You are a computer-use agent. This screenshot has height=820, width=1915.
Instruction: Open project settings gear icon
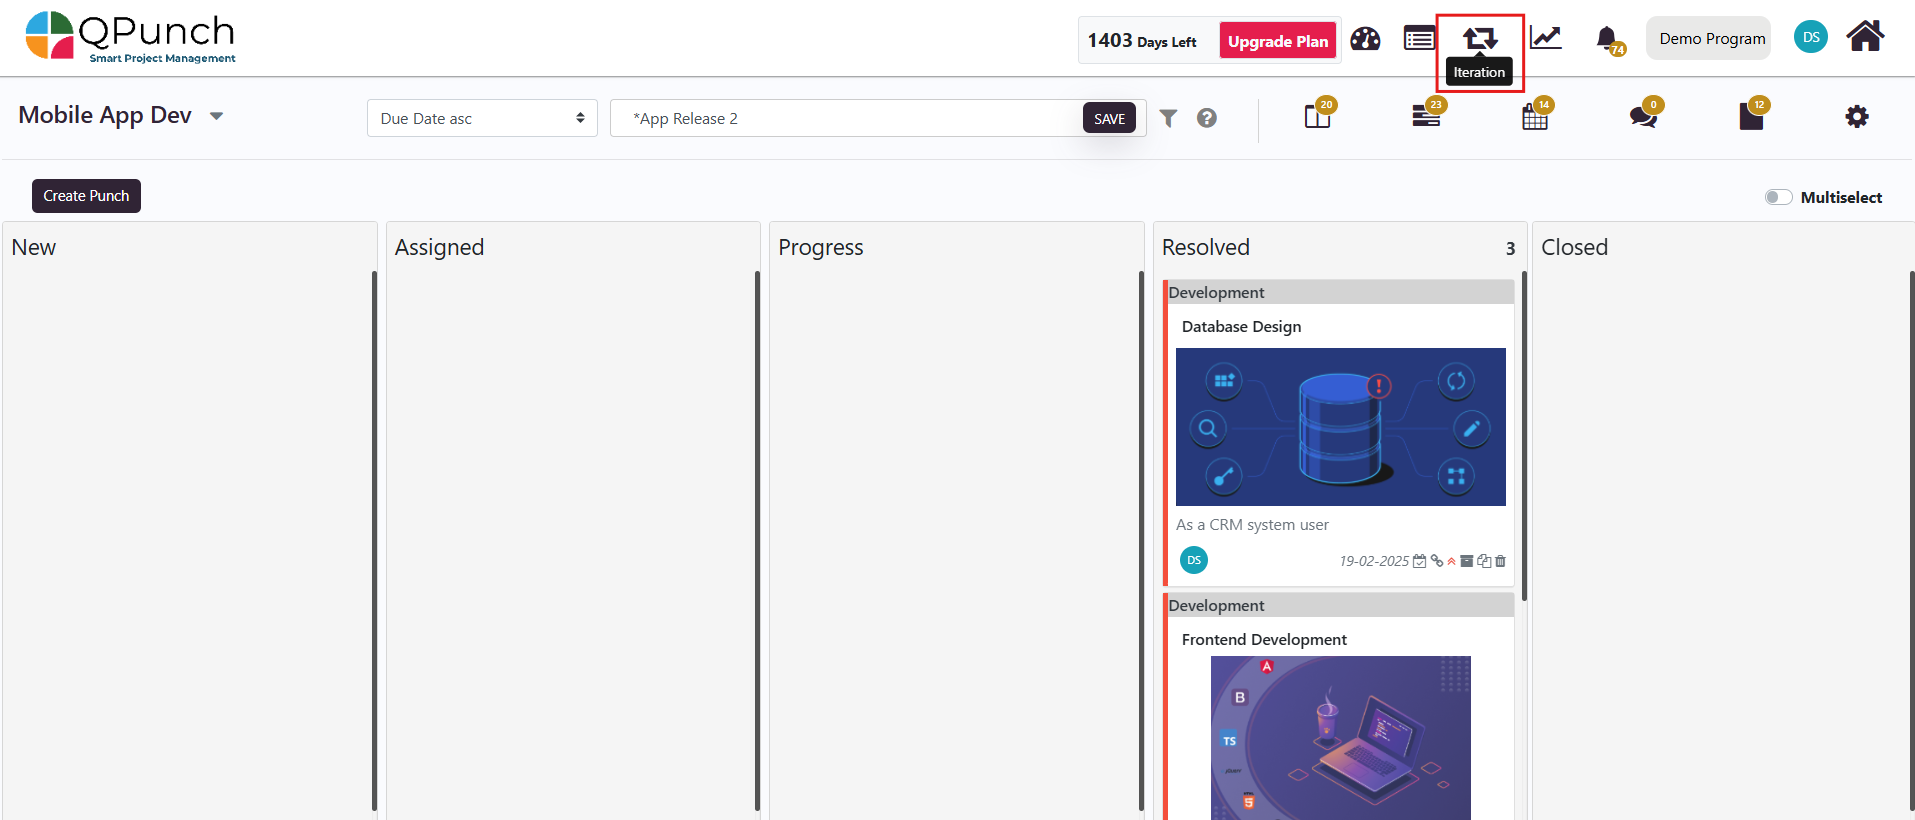coord(1857,117)
